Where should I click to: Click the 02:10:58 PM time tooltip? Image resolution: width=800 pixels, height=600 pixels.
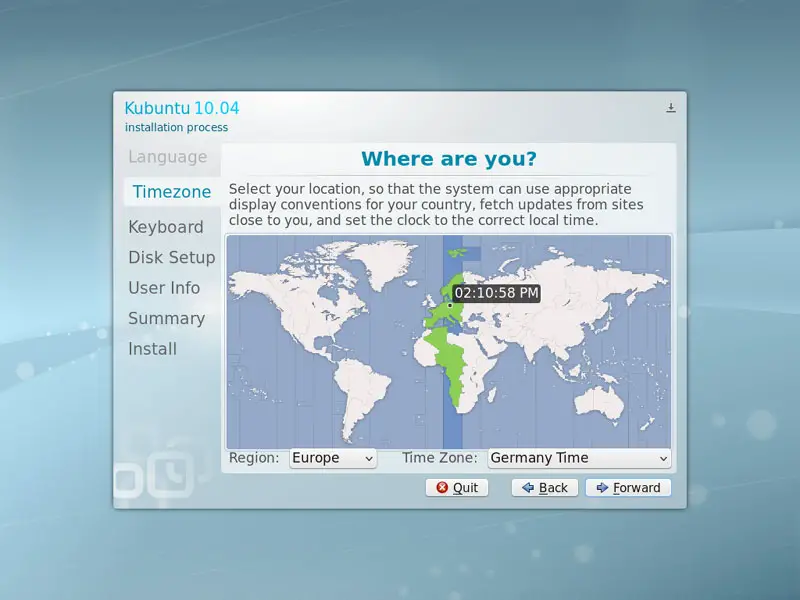[x=496, y=293]
